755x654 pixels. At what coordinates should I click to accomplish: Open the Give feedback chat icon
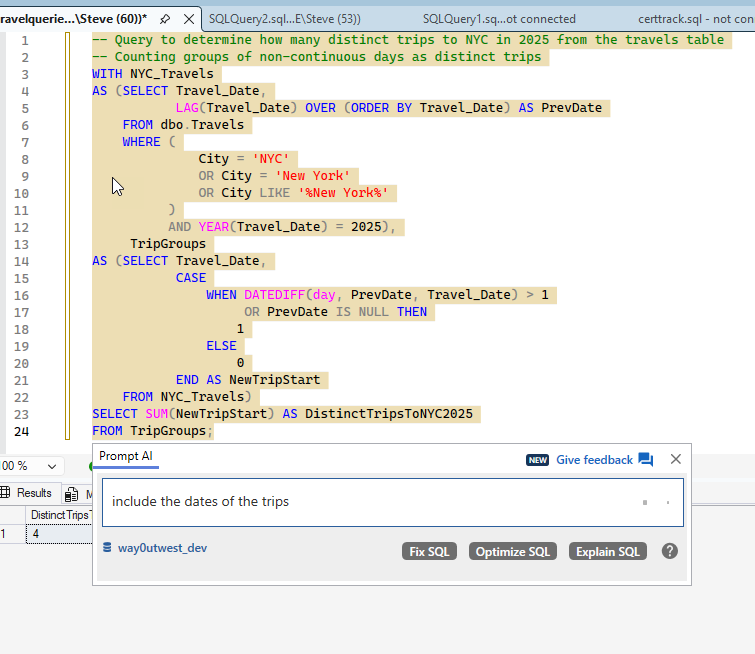click(645, 460)
